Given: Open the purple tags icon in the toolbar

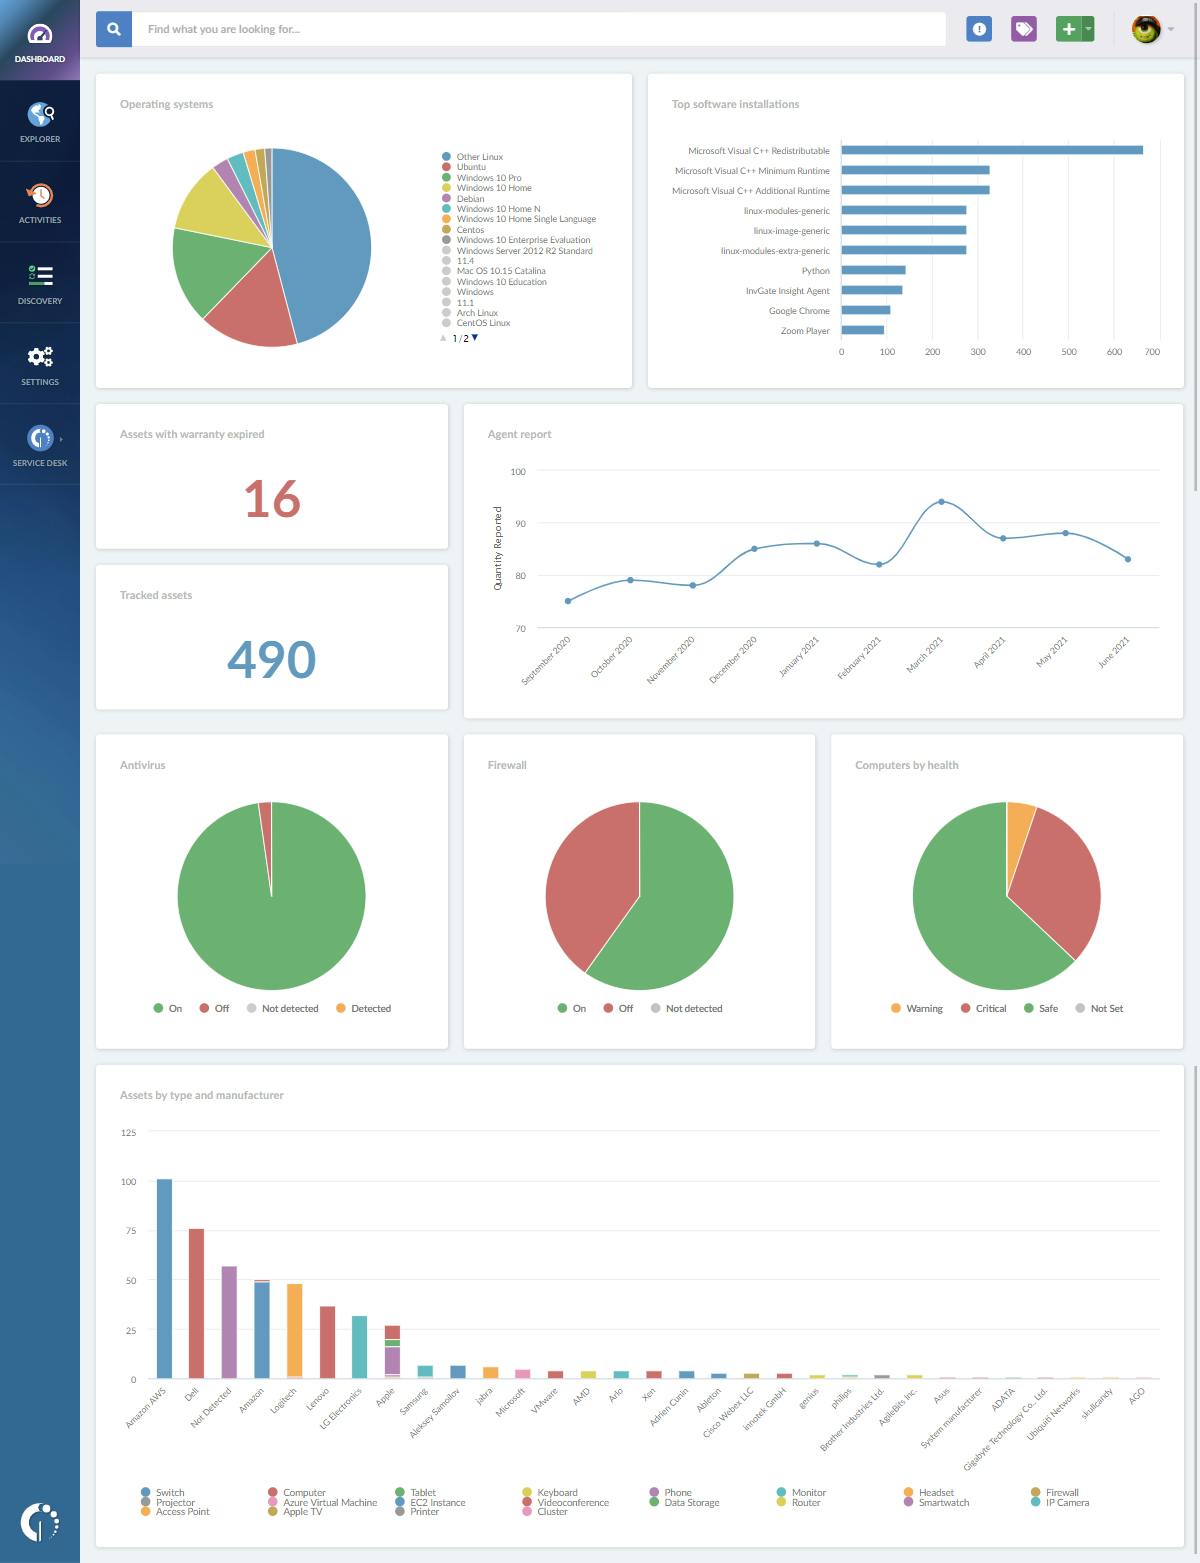Looking at the screenshot, I should click(x=1023, y=29).
